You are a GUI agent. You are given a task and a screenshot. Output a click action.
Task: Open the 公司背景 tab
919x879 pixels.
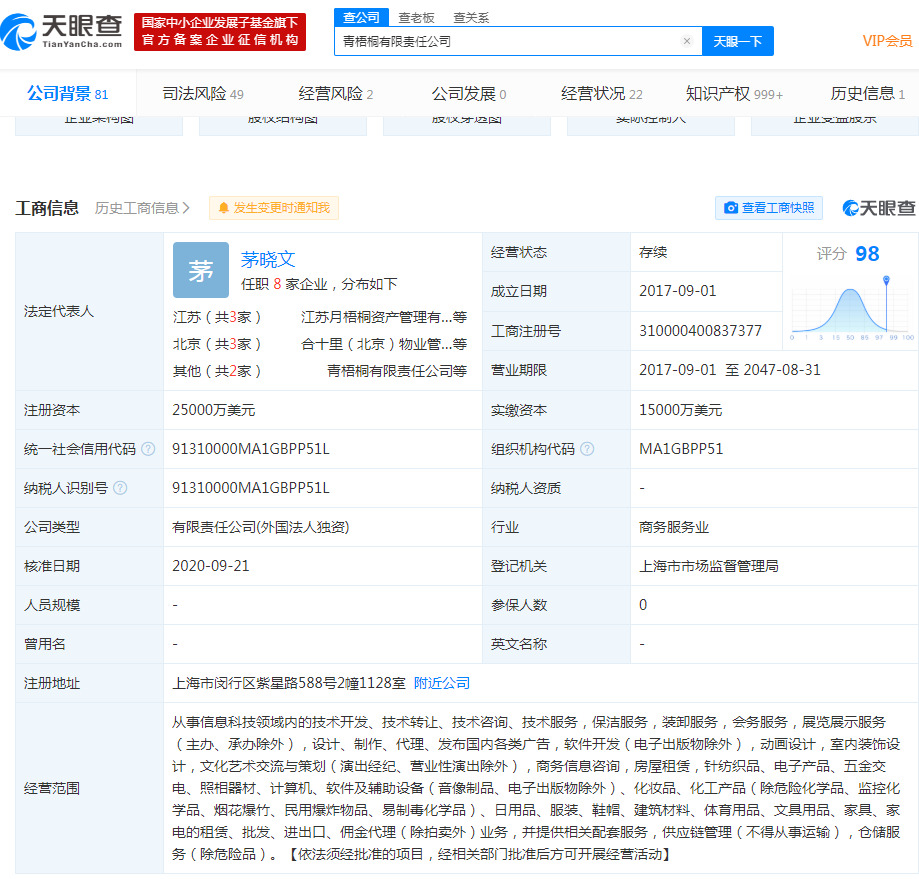[x=67, y=94]
